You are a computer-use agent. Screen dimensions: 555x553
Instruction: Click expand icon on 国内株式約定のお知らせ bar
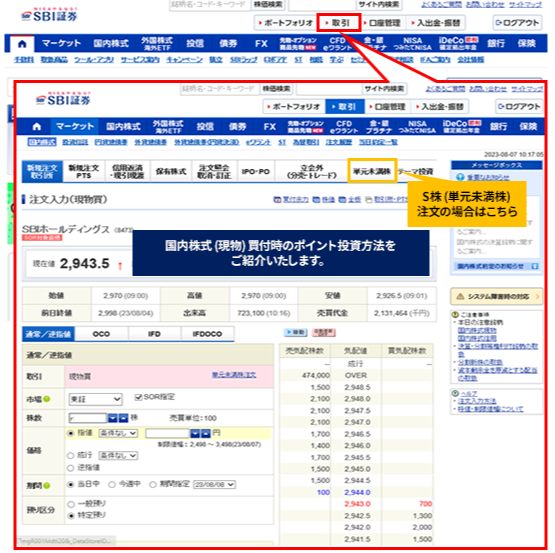pyautogui.click(x=535, y=266)
